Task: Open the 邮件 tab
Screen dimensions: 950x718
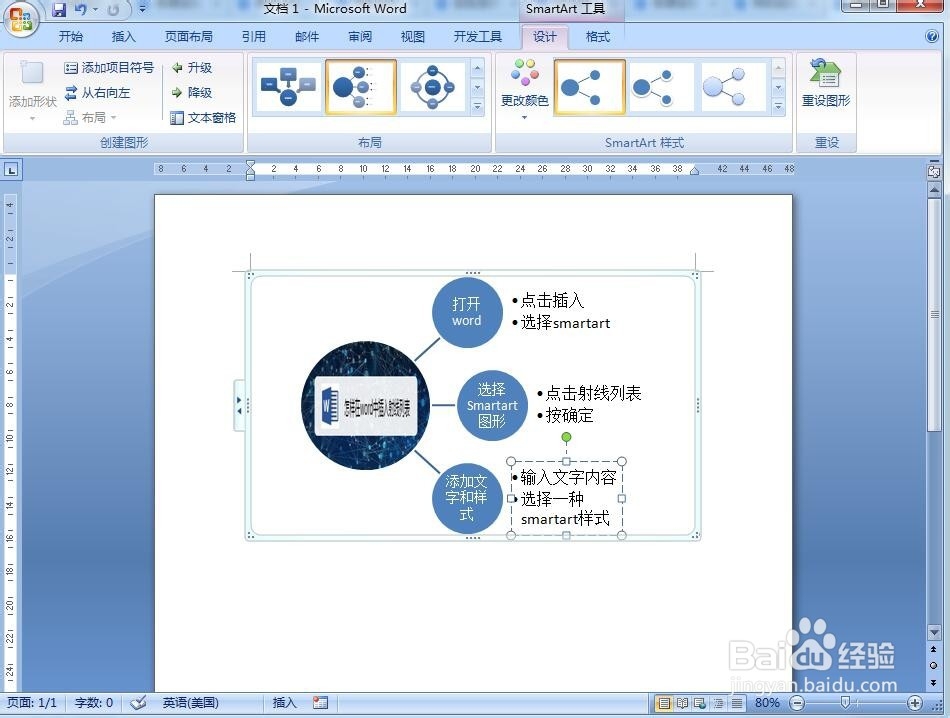Action: click(x=307, y=36)
